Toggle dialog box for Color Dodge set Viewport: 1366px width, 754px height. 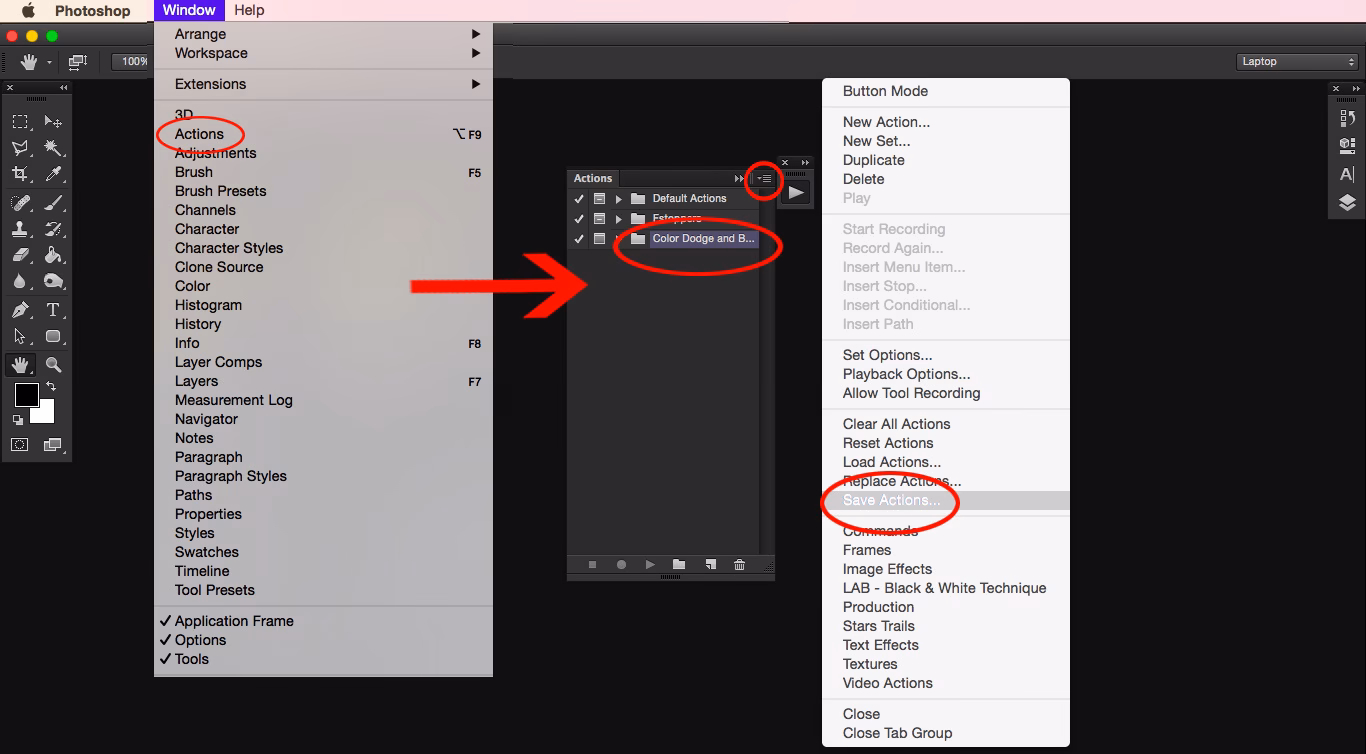pyautogui.click(x=599, y=239)
